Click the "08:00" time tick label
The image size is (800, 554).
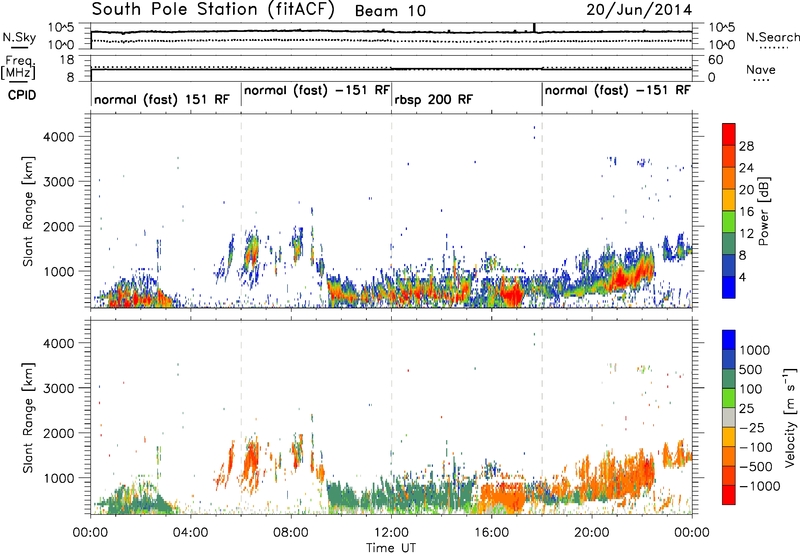(291, 533)
